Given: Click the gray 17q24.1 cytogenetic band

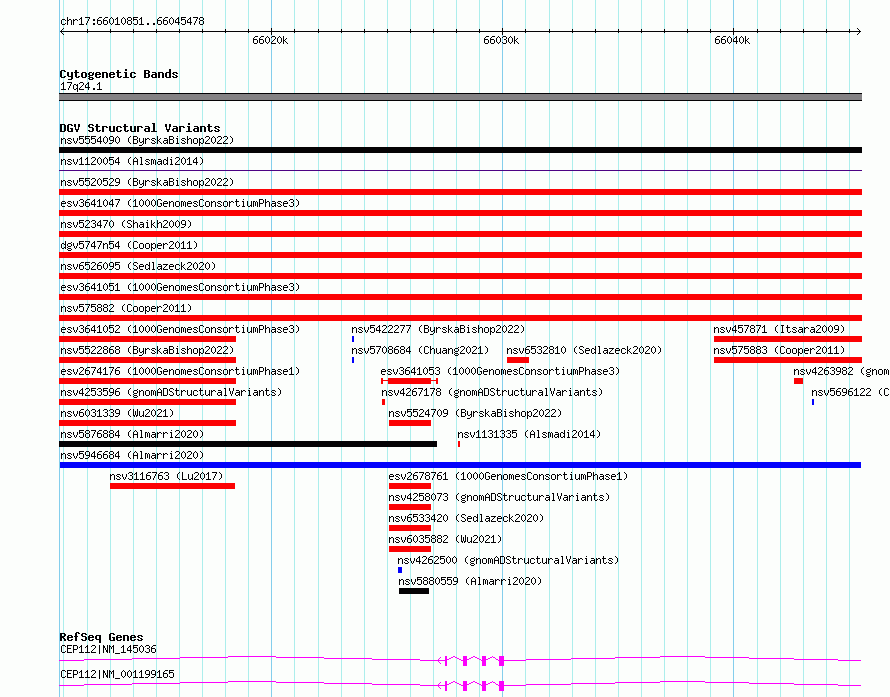Looking at the screenshot, I should pos(460,97).
